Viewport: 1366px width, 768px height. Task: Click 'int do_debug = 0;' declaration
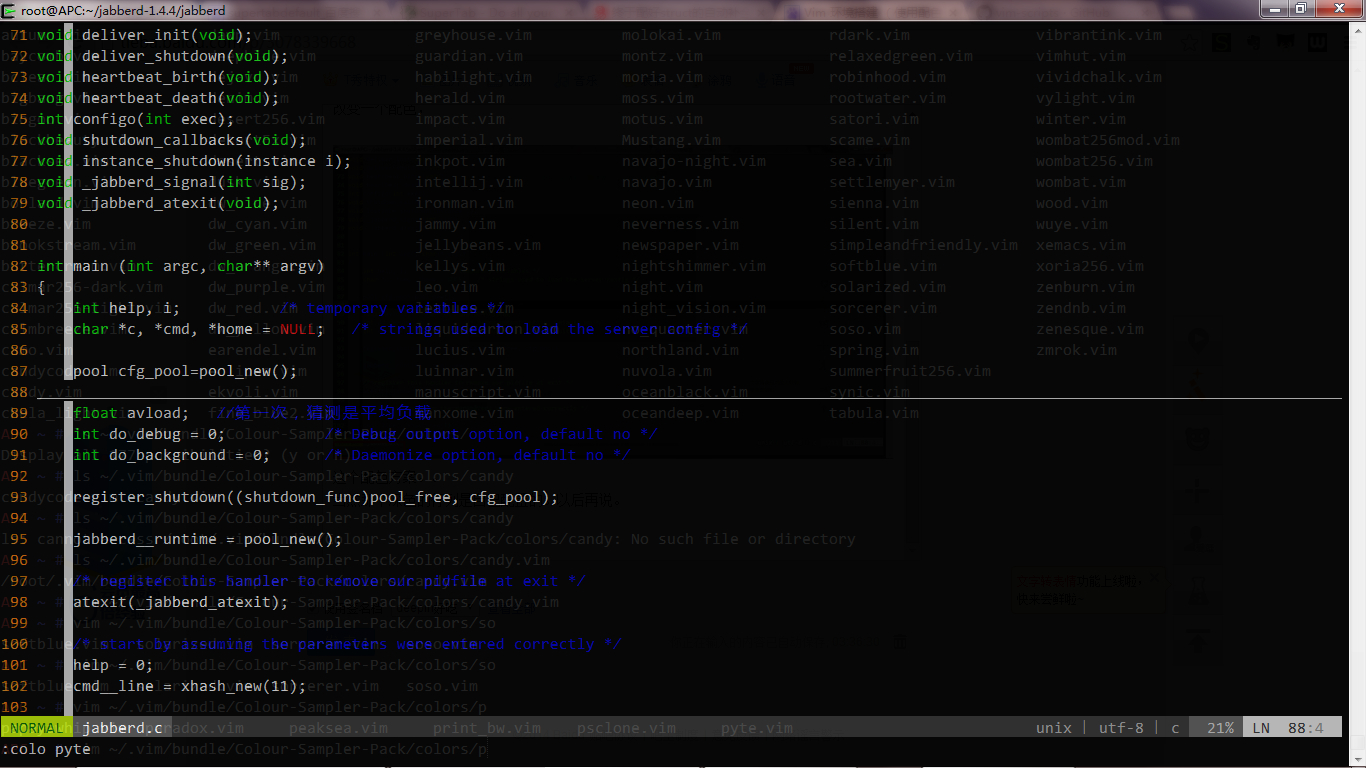(149, 434)
